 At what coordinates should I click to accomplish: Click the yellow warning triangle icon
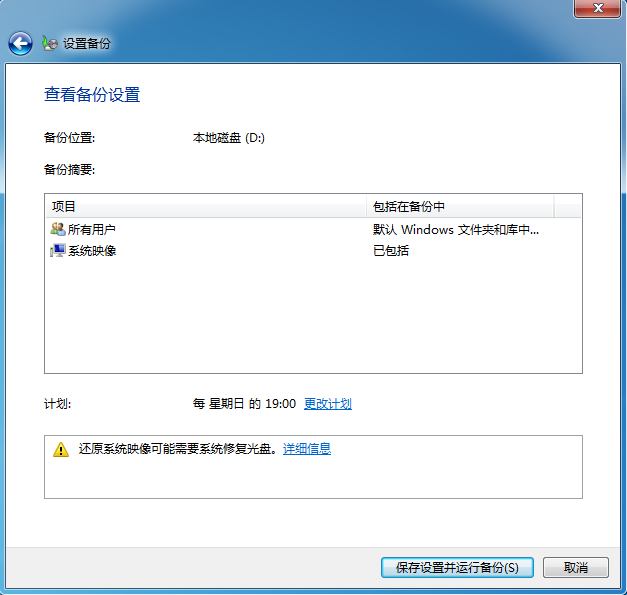61,450
